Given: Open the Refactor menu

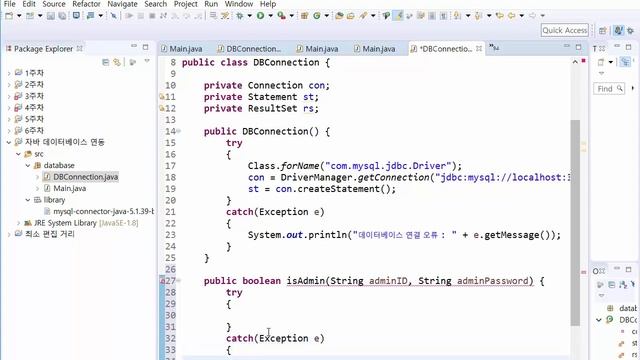Looking at the screenshot, I should click(x=86, y=4).
